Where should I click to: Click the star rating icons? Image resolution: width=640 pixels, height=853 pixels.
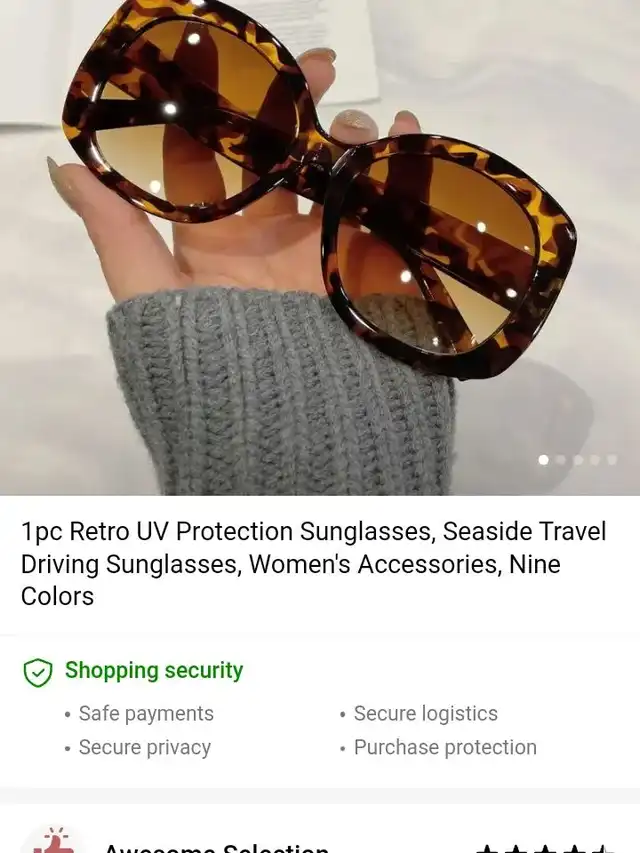pos(544,848)
